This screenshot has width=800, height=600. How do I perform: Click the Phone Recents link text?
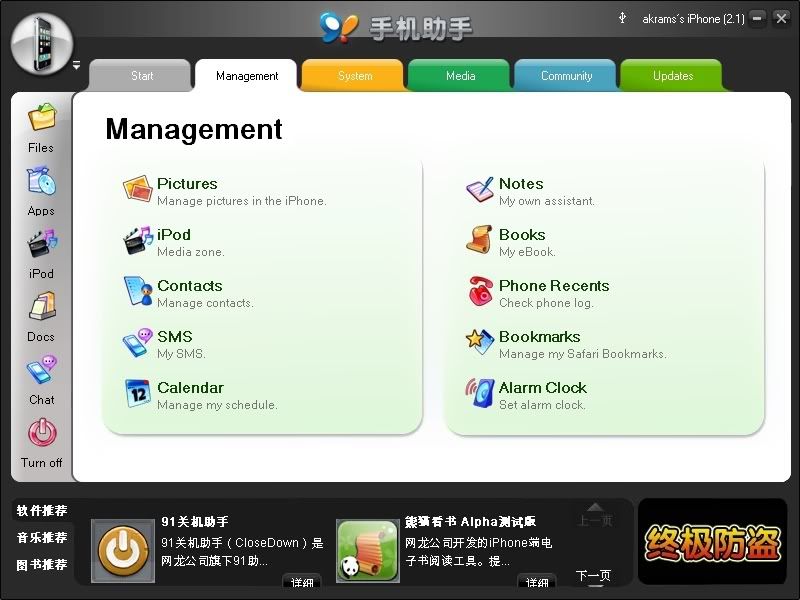554,286
